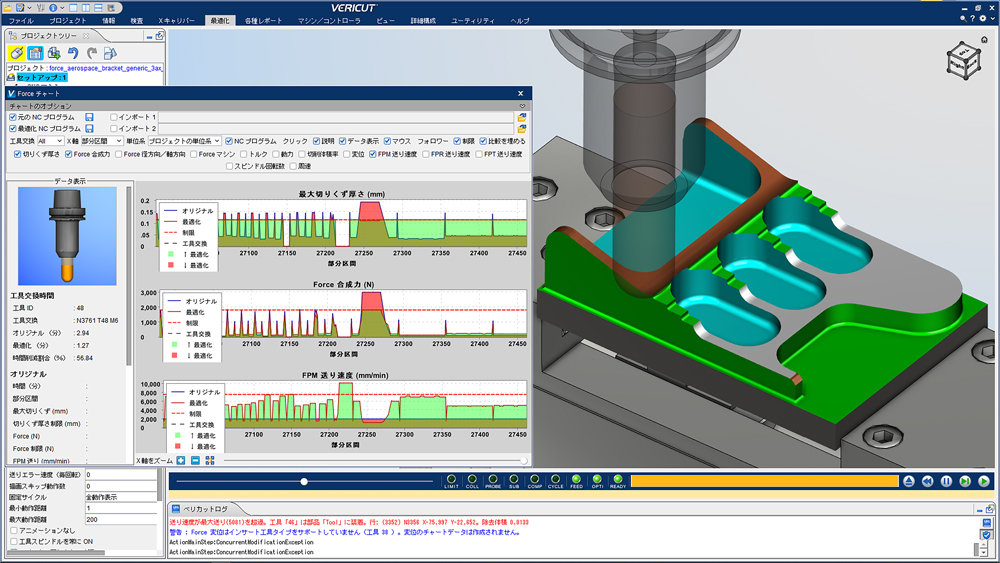Click the view cube in 3D viewport
The image size is (1000, 563).
click(x=963, y=61)
